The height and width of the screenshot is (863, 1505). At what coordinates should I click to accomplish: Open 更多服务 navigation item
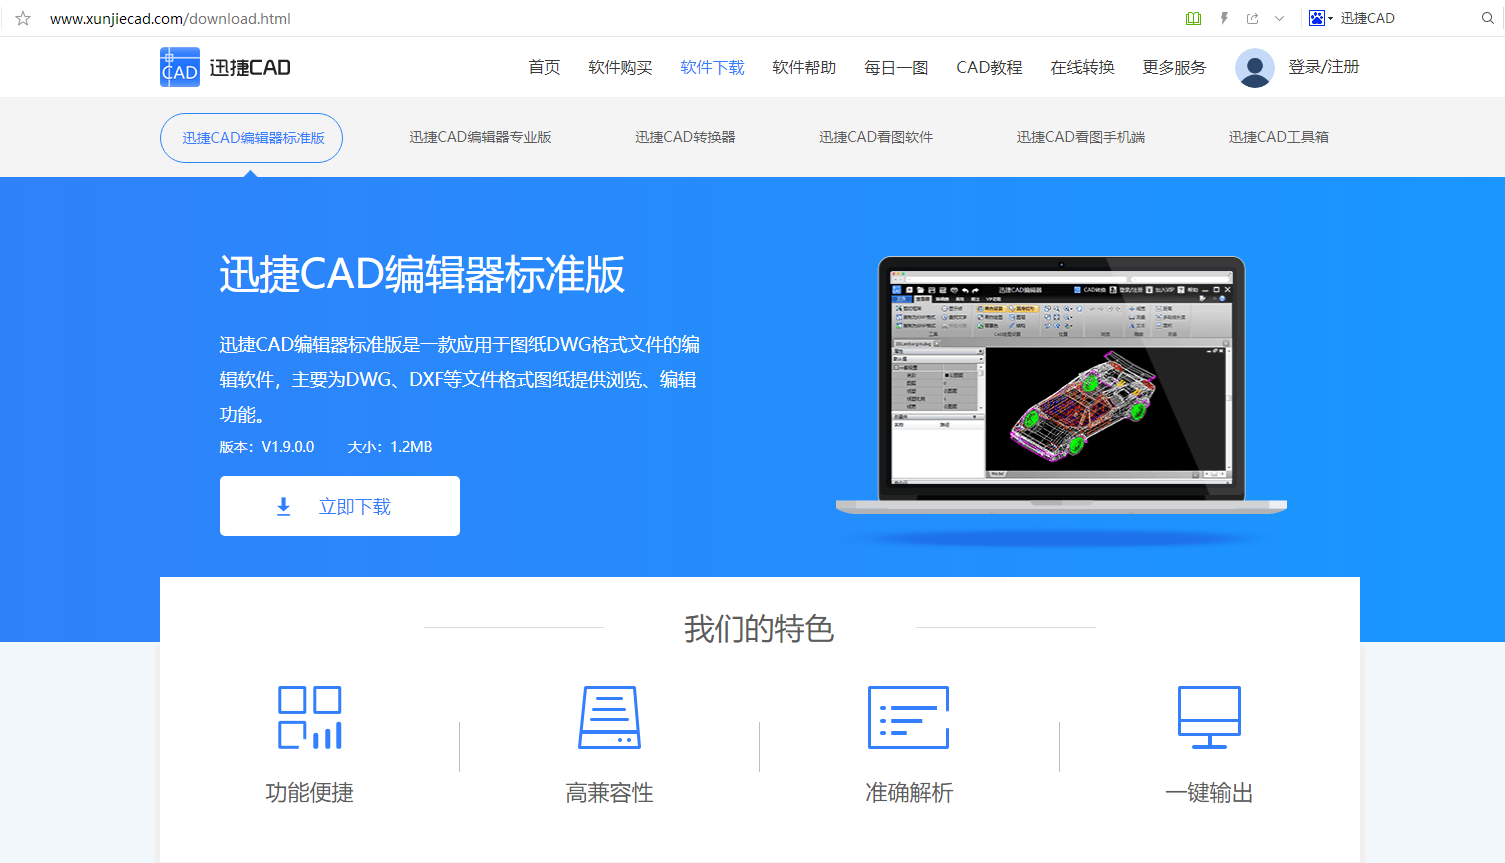(x=1174, y=67)
